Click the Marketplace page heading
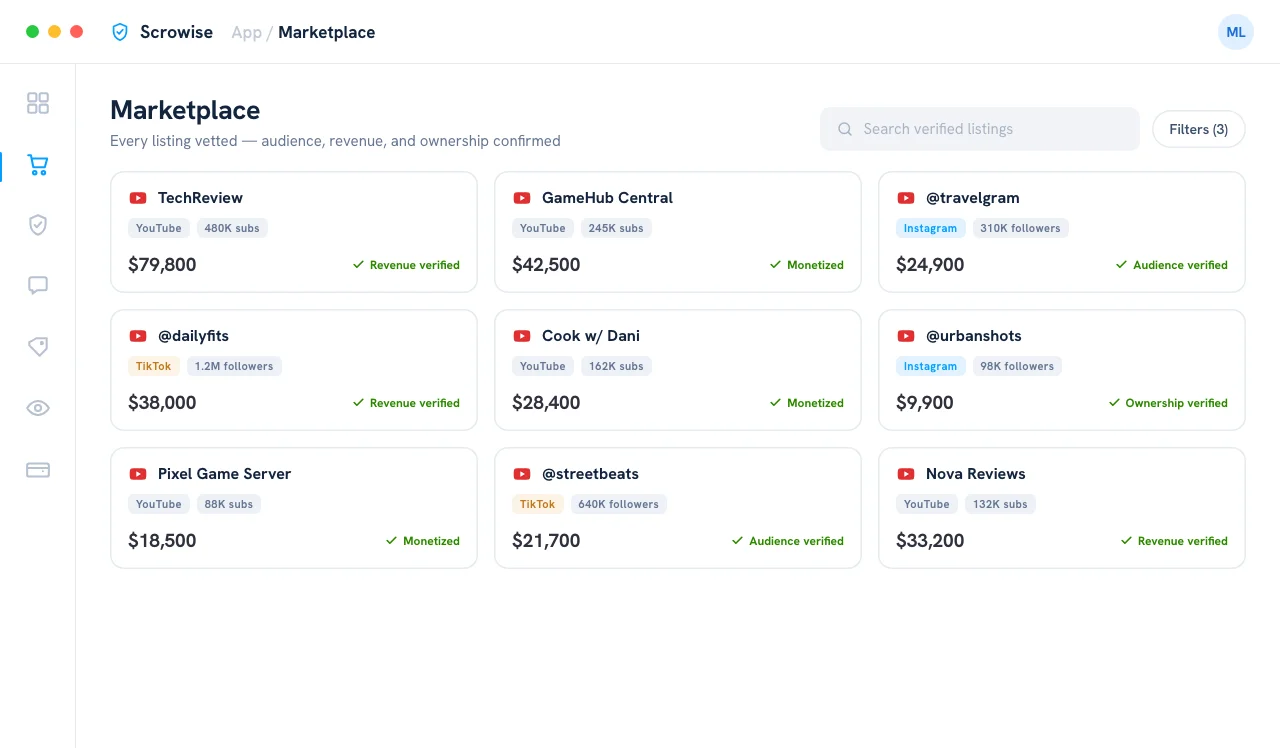Image resolution: width=1280 pixels, height=748 pixels. tap(185, 110)
